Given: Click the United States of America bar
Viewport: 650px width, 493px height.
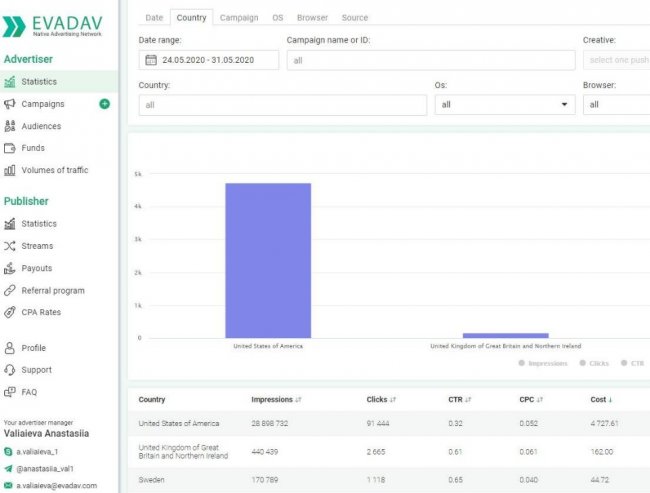Looking at the screenshot, I should click(268, 260).
